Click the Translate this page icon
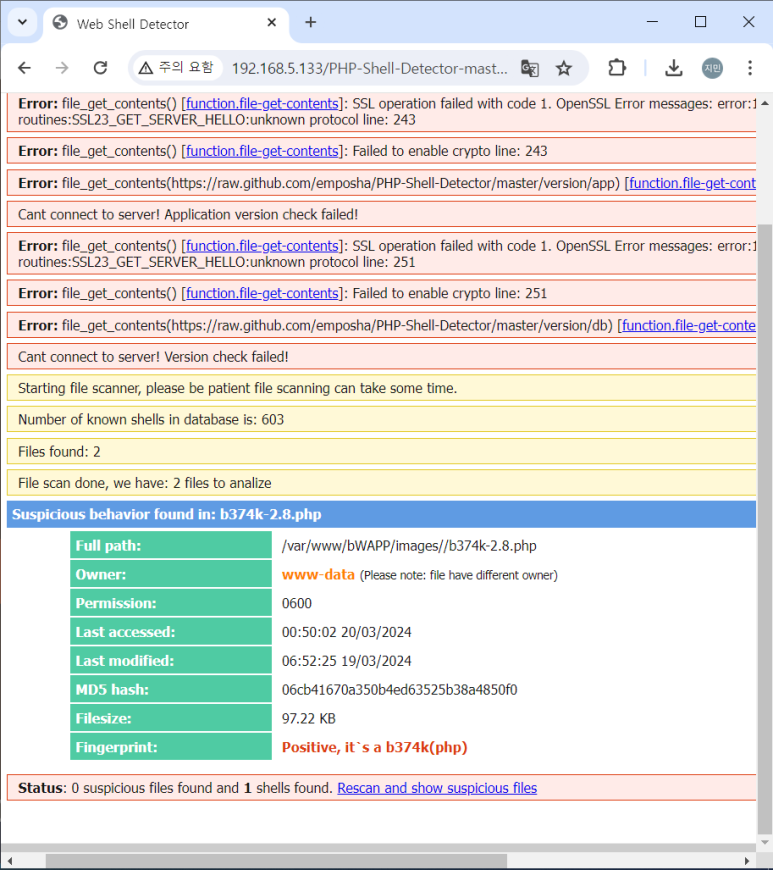This screenshot has height=870, width=773. click(529, 68)
